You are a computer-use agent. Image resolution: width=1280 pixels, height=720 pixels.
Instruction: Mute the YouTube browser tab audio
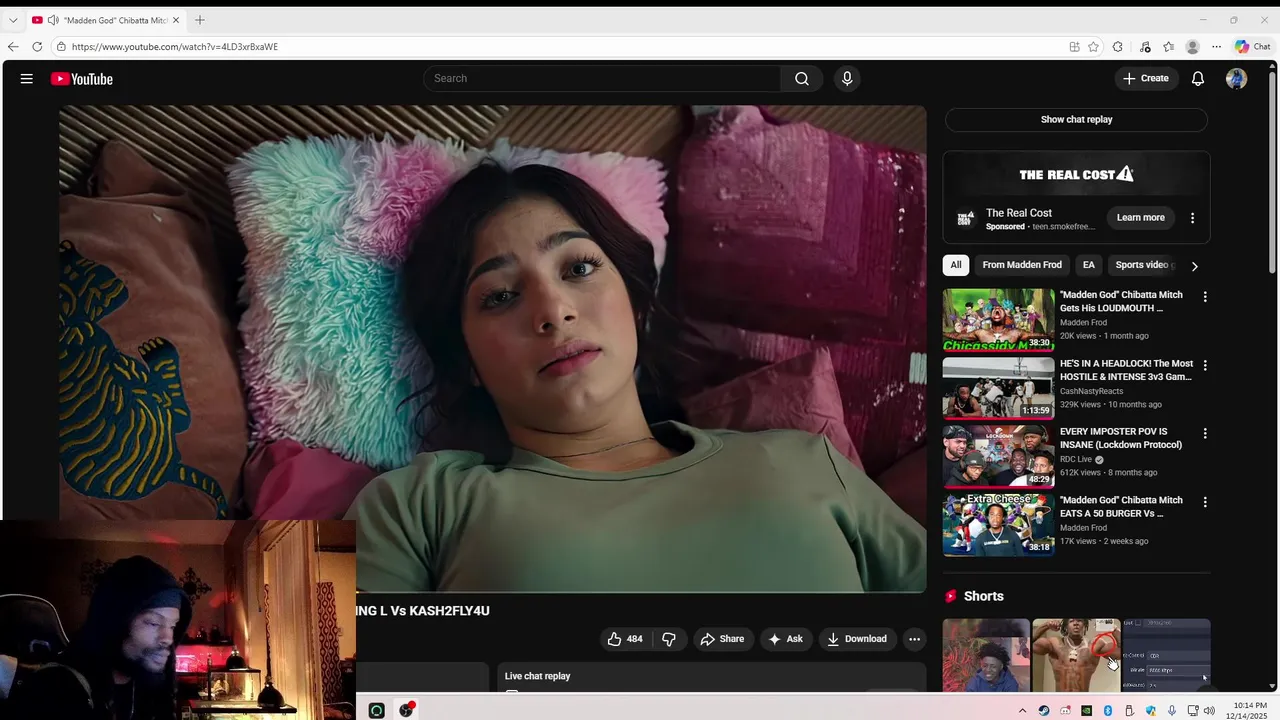click(x=52, y=20)
